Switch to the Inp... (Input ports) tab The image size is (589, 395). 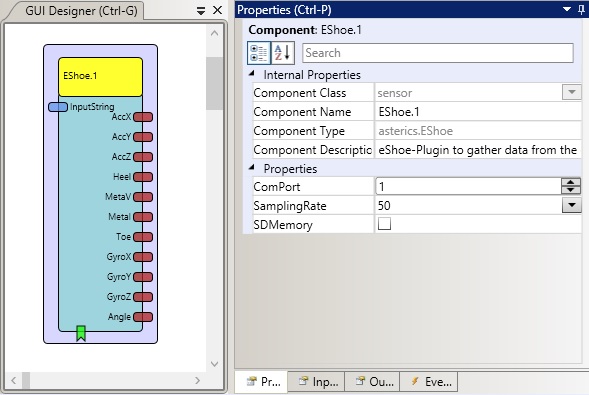317,382
